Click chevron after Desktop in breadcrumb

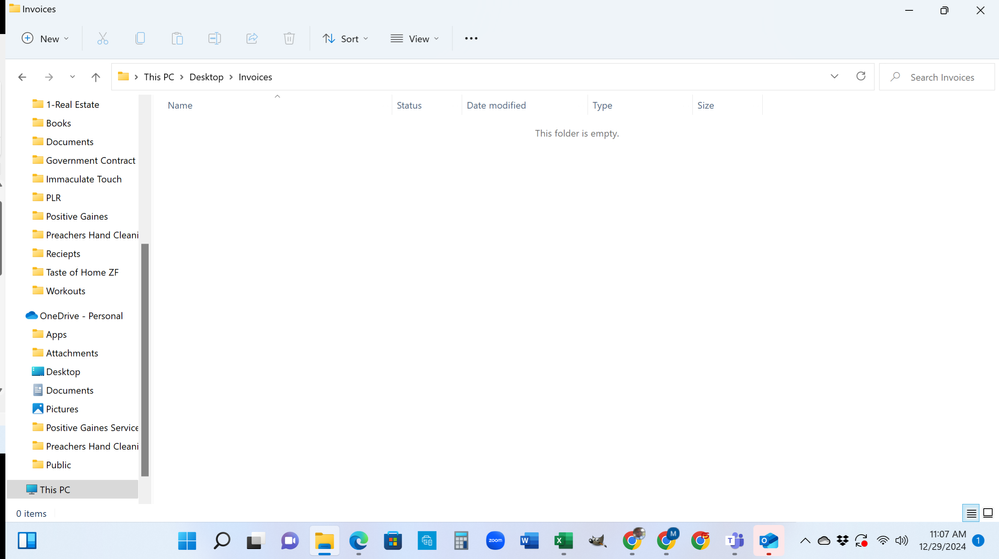pyautogui.click(x=231, y=77)
